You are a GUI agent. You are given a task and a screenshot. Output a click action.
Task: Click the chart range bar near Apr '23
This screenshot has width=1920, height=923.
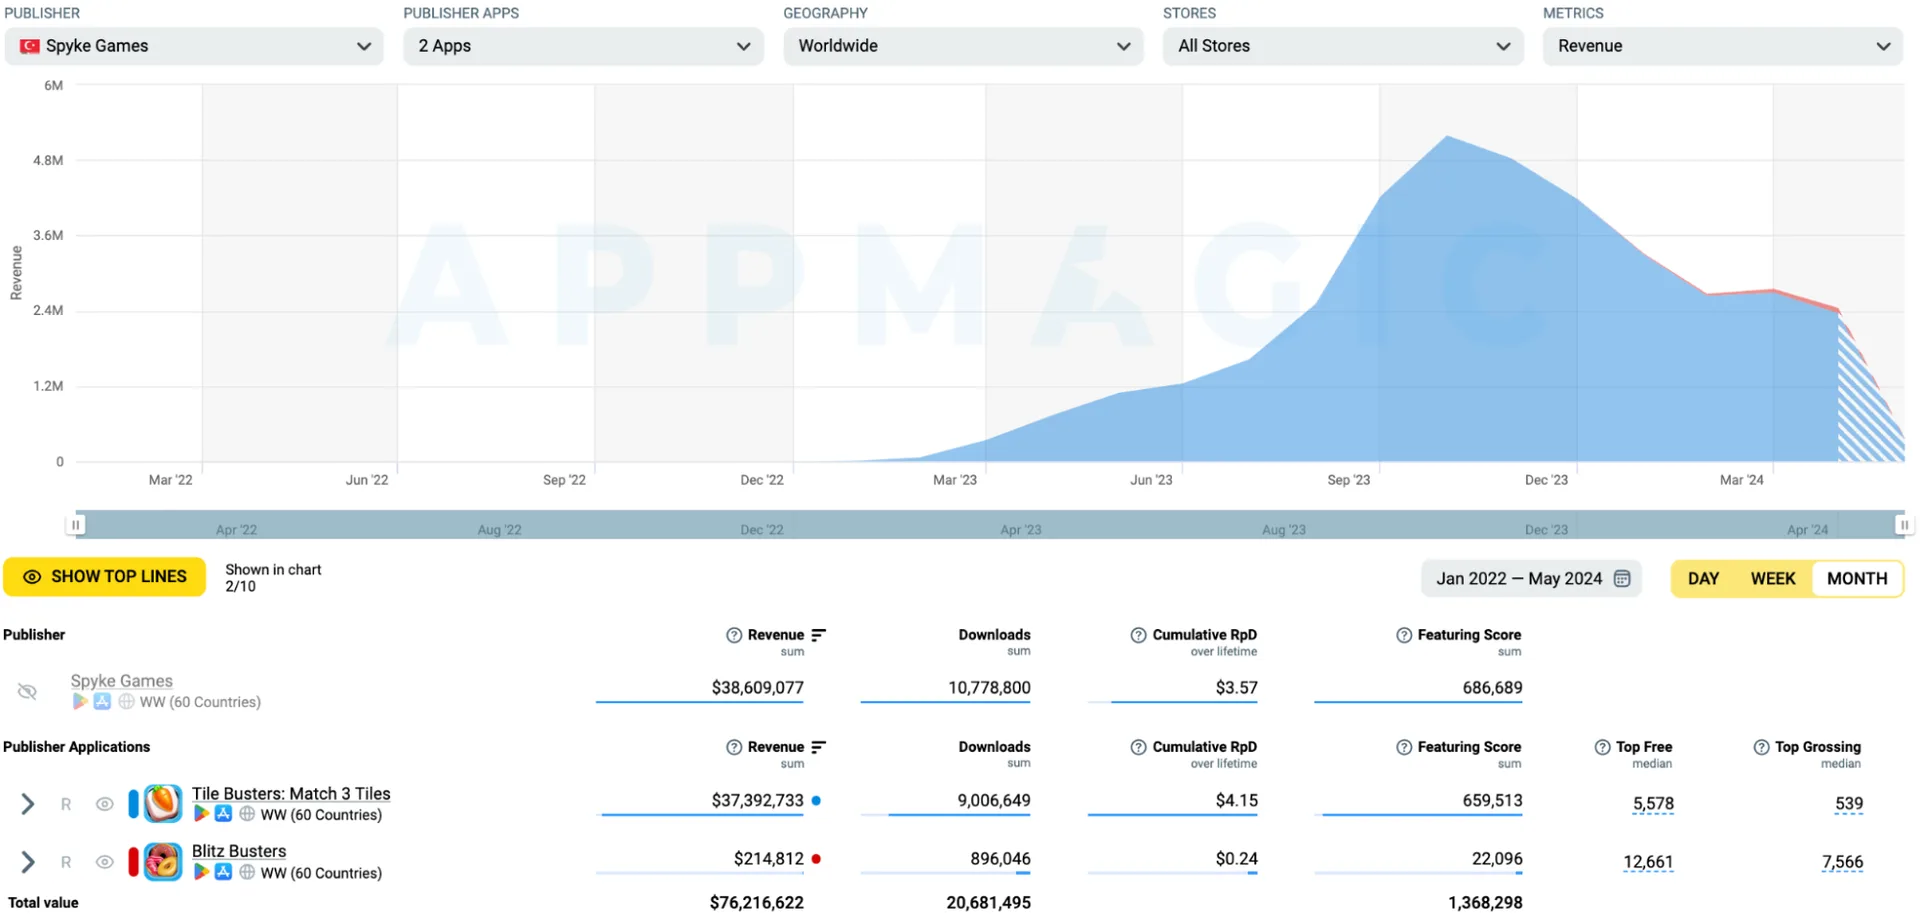point(1021,529)
